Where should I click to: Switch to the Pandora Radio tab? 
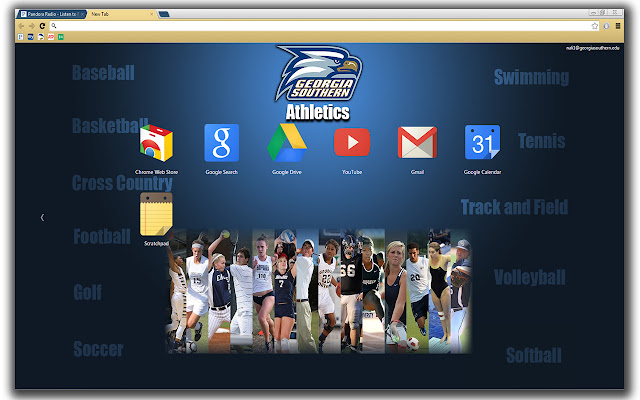point(51,14)
